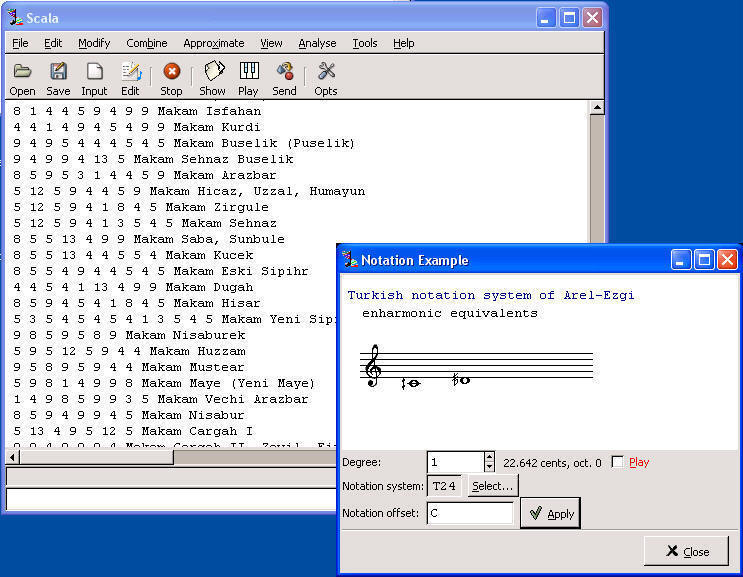The width and height of the screenshot is (743, 577).
Task: Minimize the Scala main window
Action: 546,18
